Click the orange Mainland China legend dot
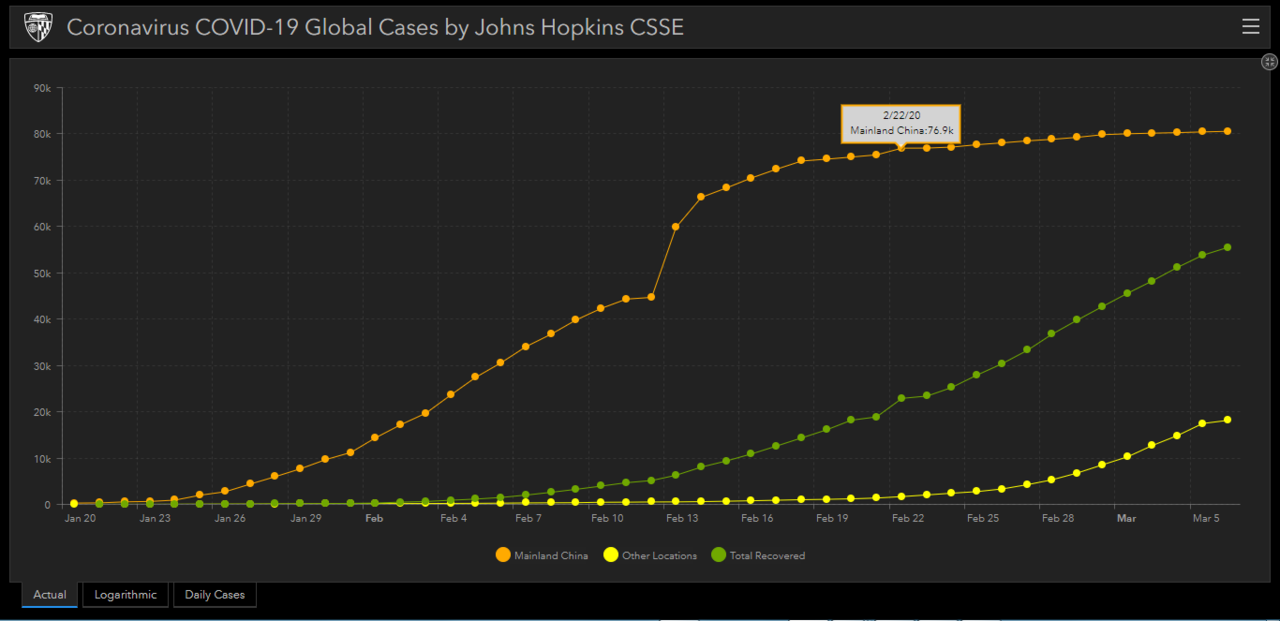 (502, 555)
